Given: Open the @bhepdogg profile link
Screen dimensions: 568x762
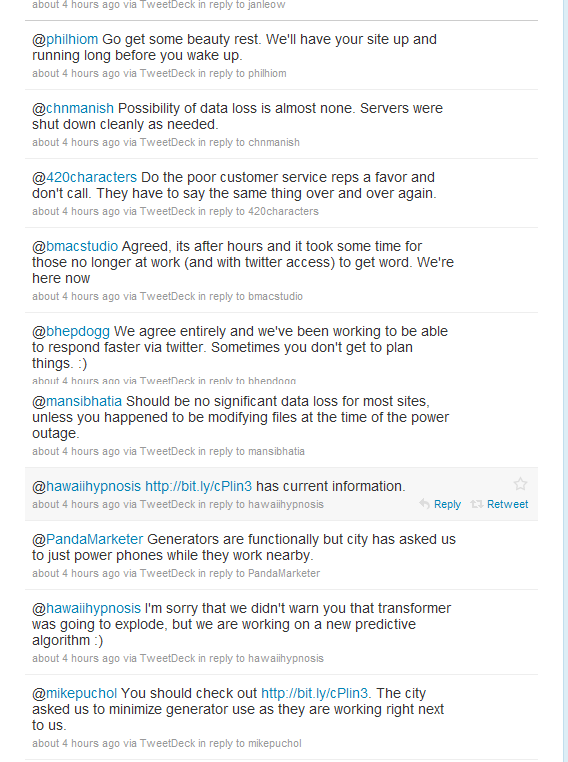Looking at the screenshot, I should (71, 331).
